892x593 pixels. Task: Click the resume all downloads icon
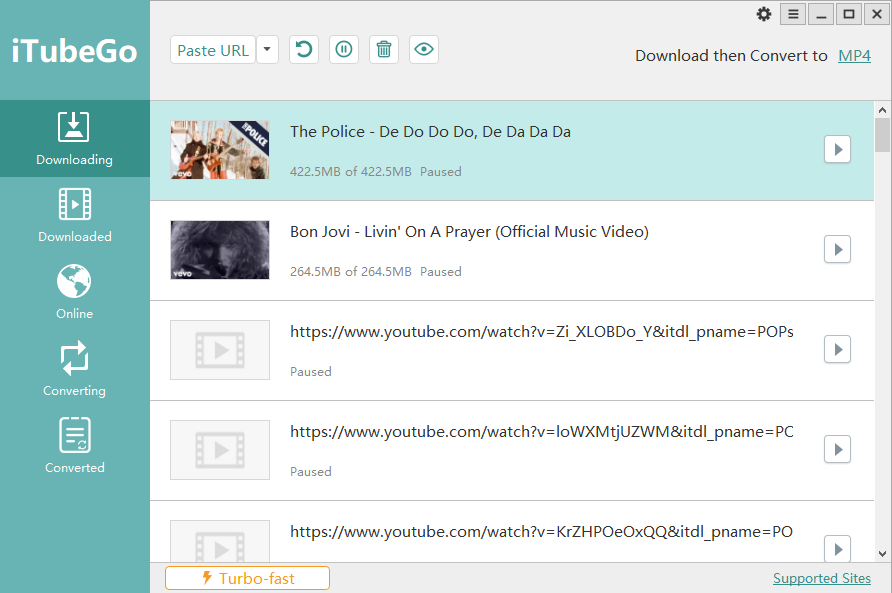[x=304, y=50]
